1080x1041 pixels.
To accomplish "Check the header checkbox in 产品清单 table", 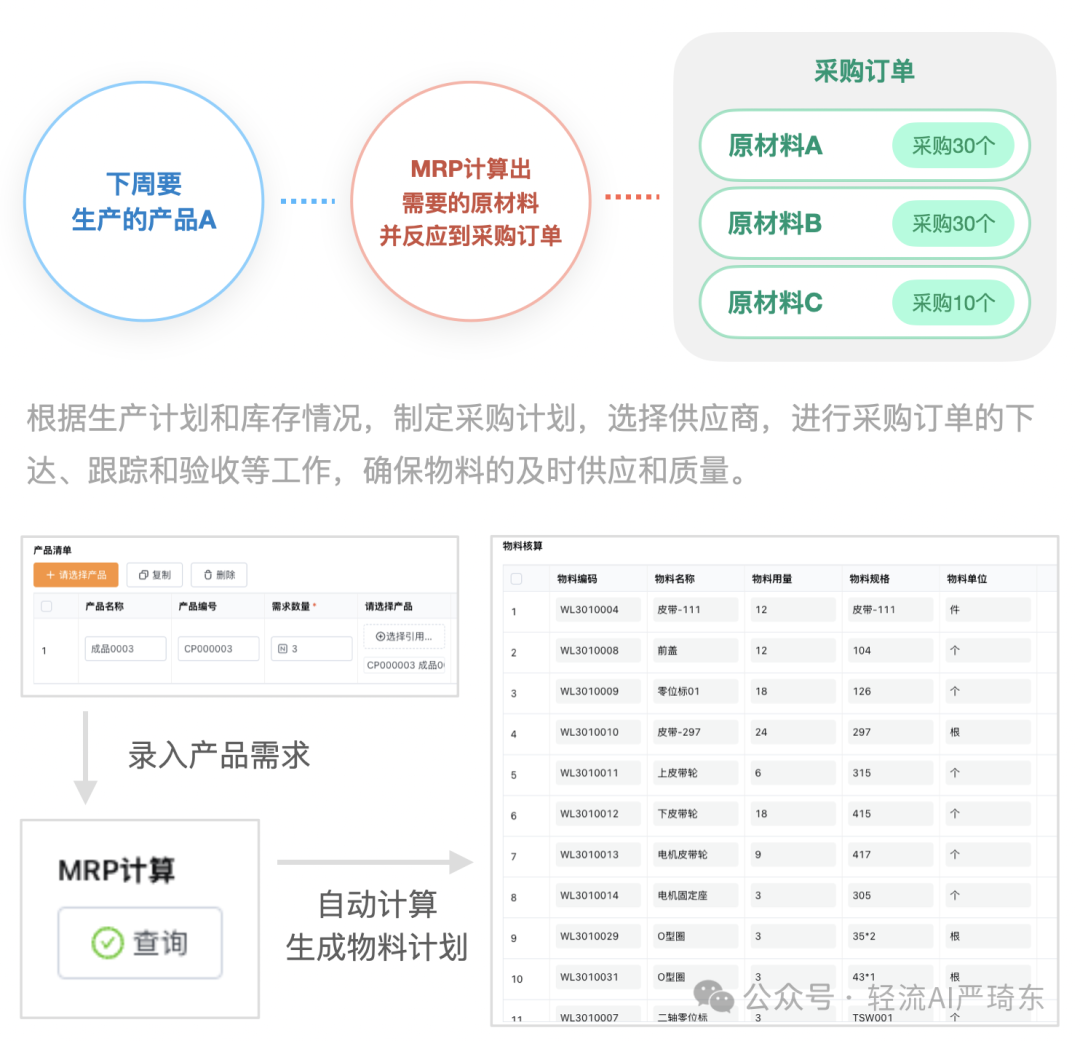I will tap(45, 606).
